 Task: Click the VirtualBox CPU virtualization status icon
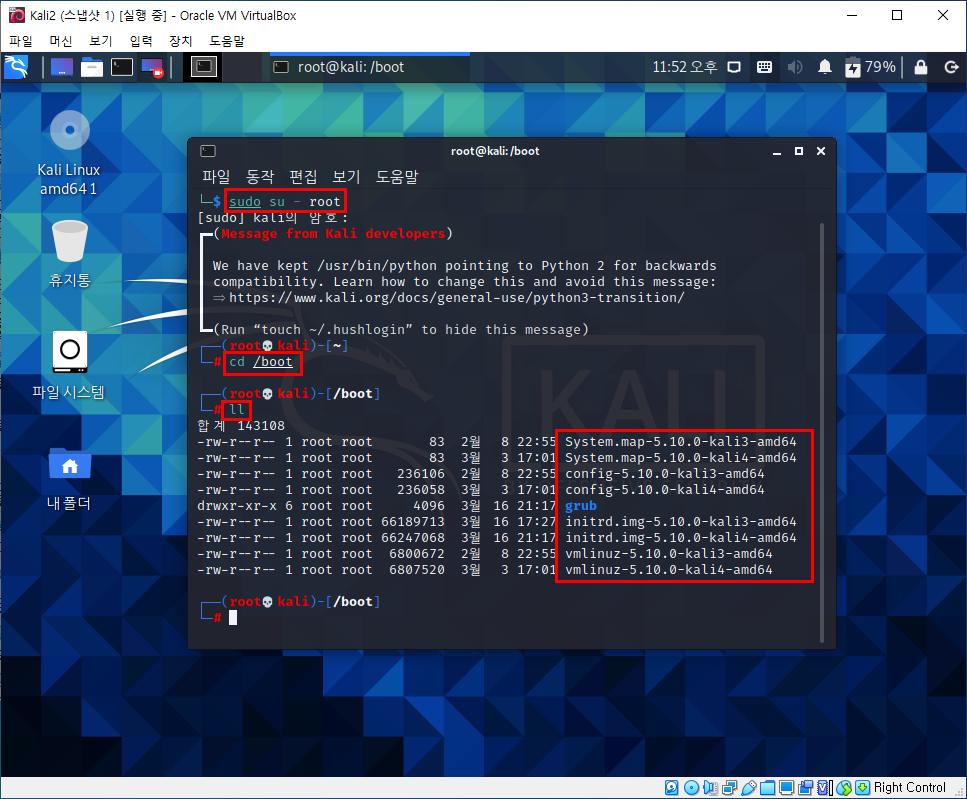pos(825,787)
